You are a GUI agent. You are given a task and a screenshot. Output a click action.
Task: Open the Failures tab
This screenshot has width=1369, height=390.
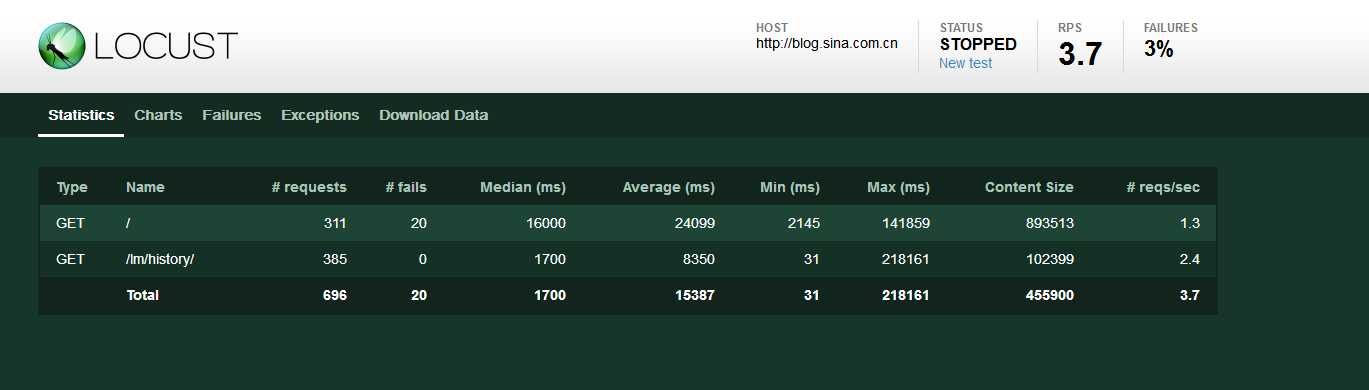pos(232,115)
